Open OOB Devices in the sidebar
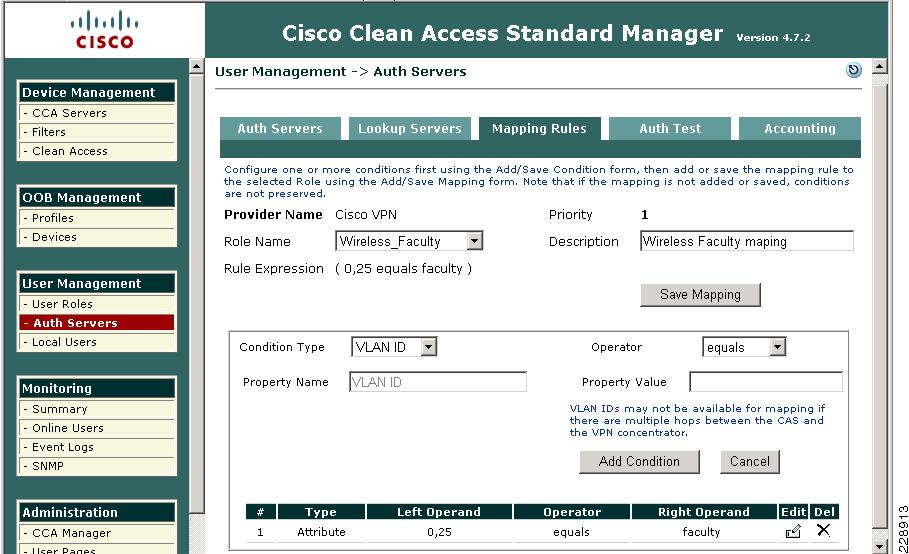Screen dimensions: 909x554 (97, 237)
